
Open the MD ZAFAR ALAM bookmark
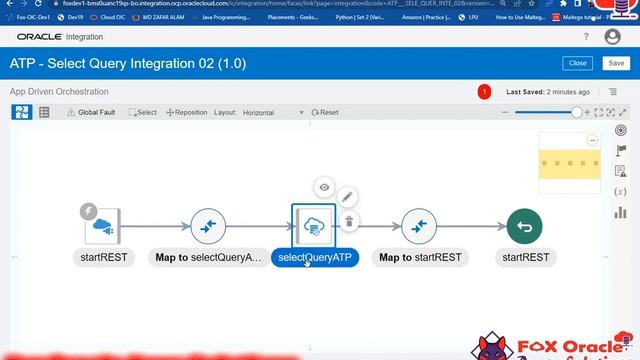click(158, 18)
